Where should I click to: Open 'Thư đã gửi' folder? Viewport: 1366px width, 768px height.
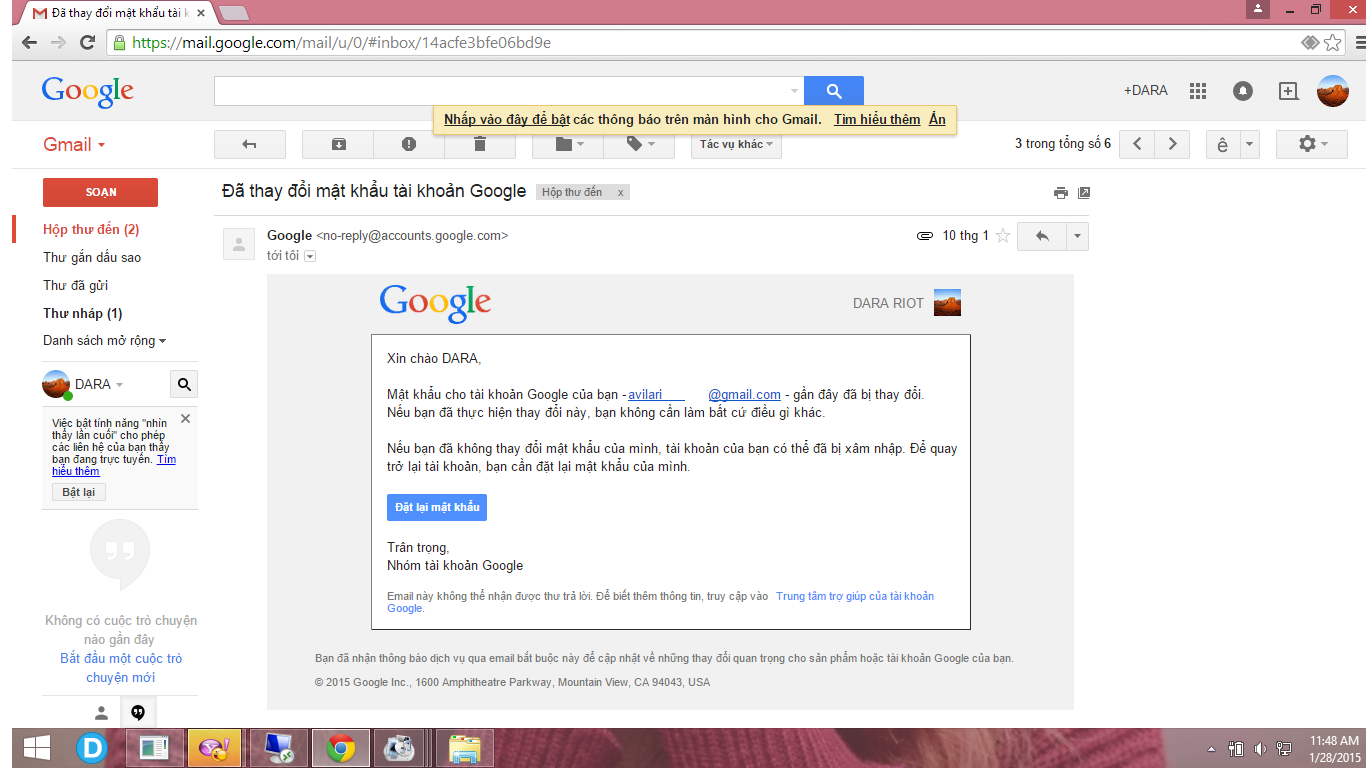[x=75, y=286]
